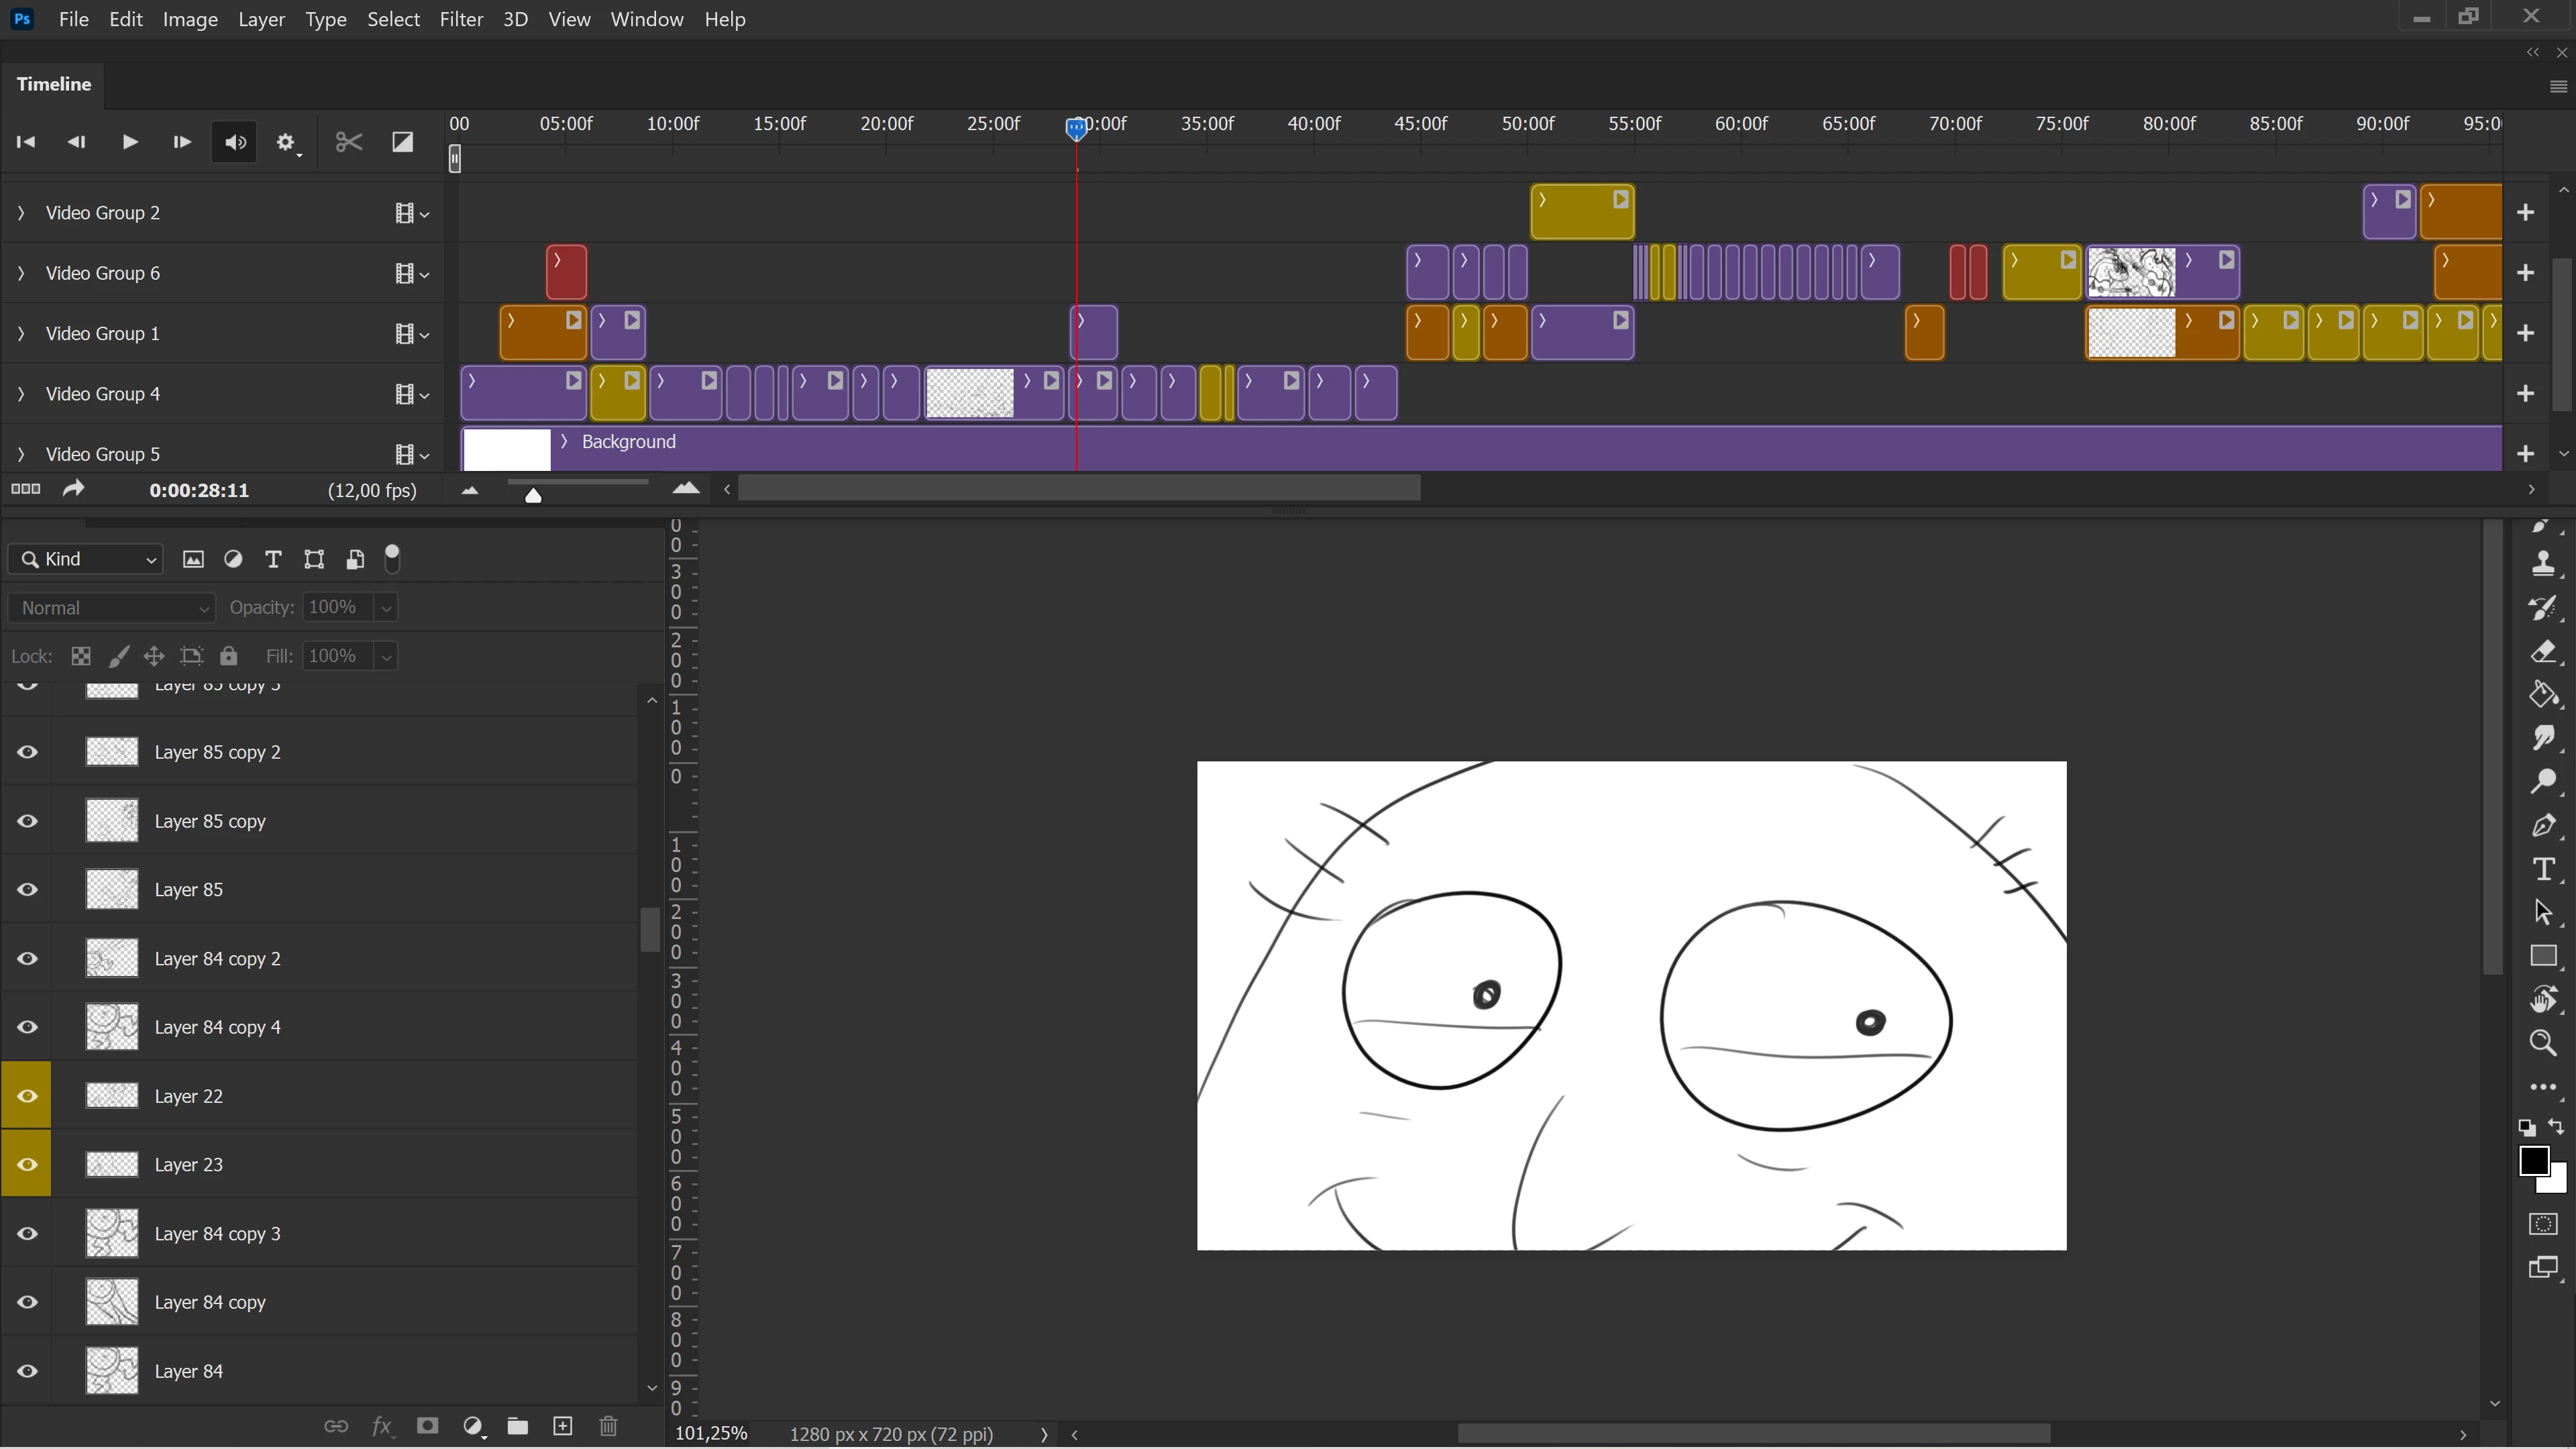Image resolution: width=2576 pixels, height=1449 pixels.
Task: Select the Pen tool
Action: click(x=2543, y=826)
